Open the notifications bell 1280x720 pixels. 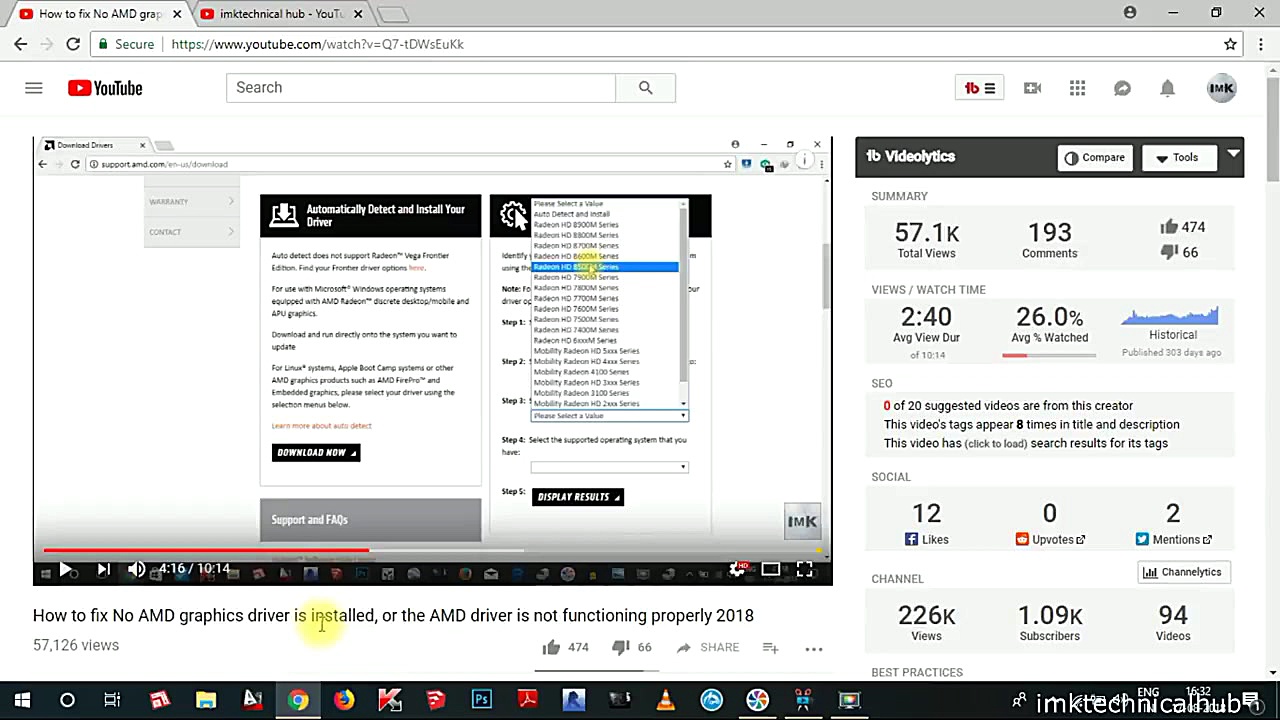pos(1167,88)
